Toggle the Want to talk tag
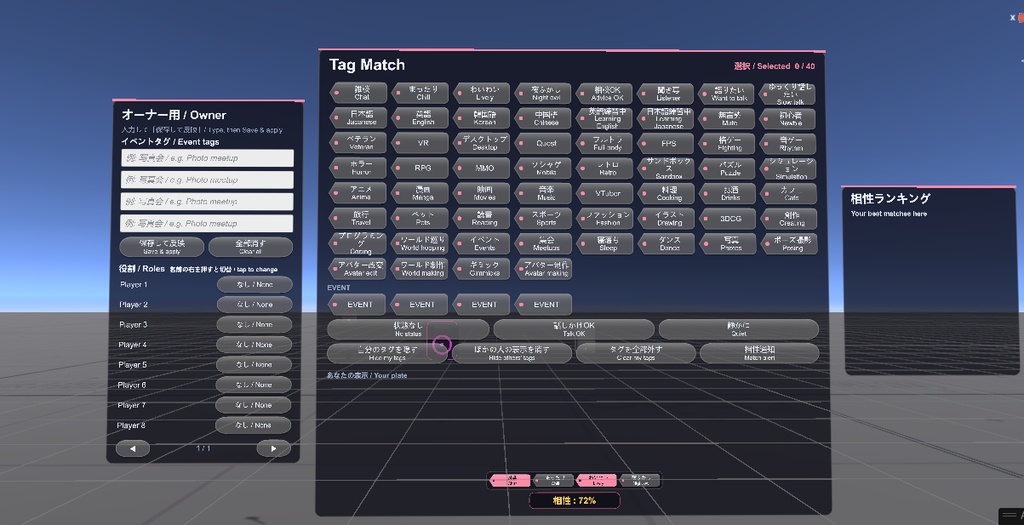1024x525 pixels. (726, 93)
